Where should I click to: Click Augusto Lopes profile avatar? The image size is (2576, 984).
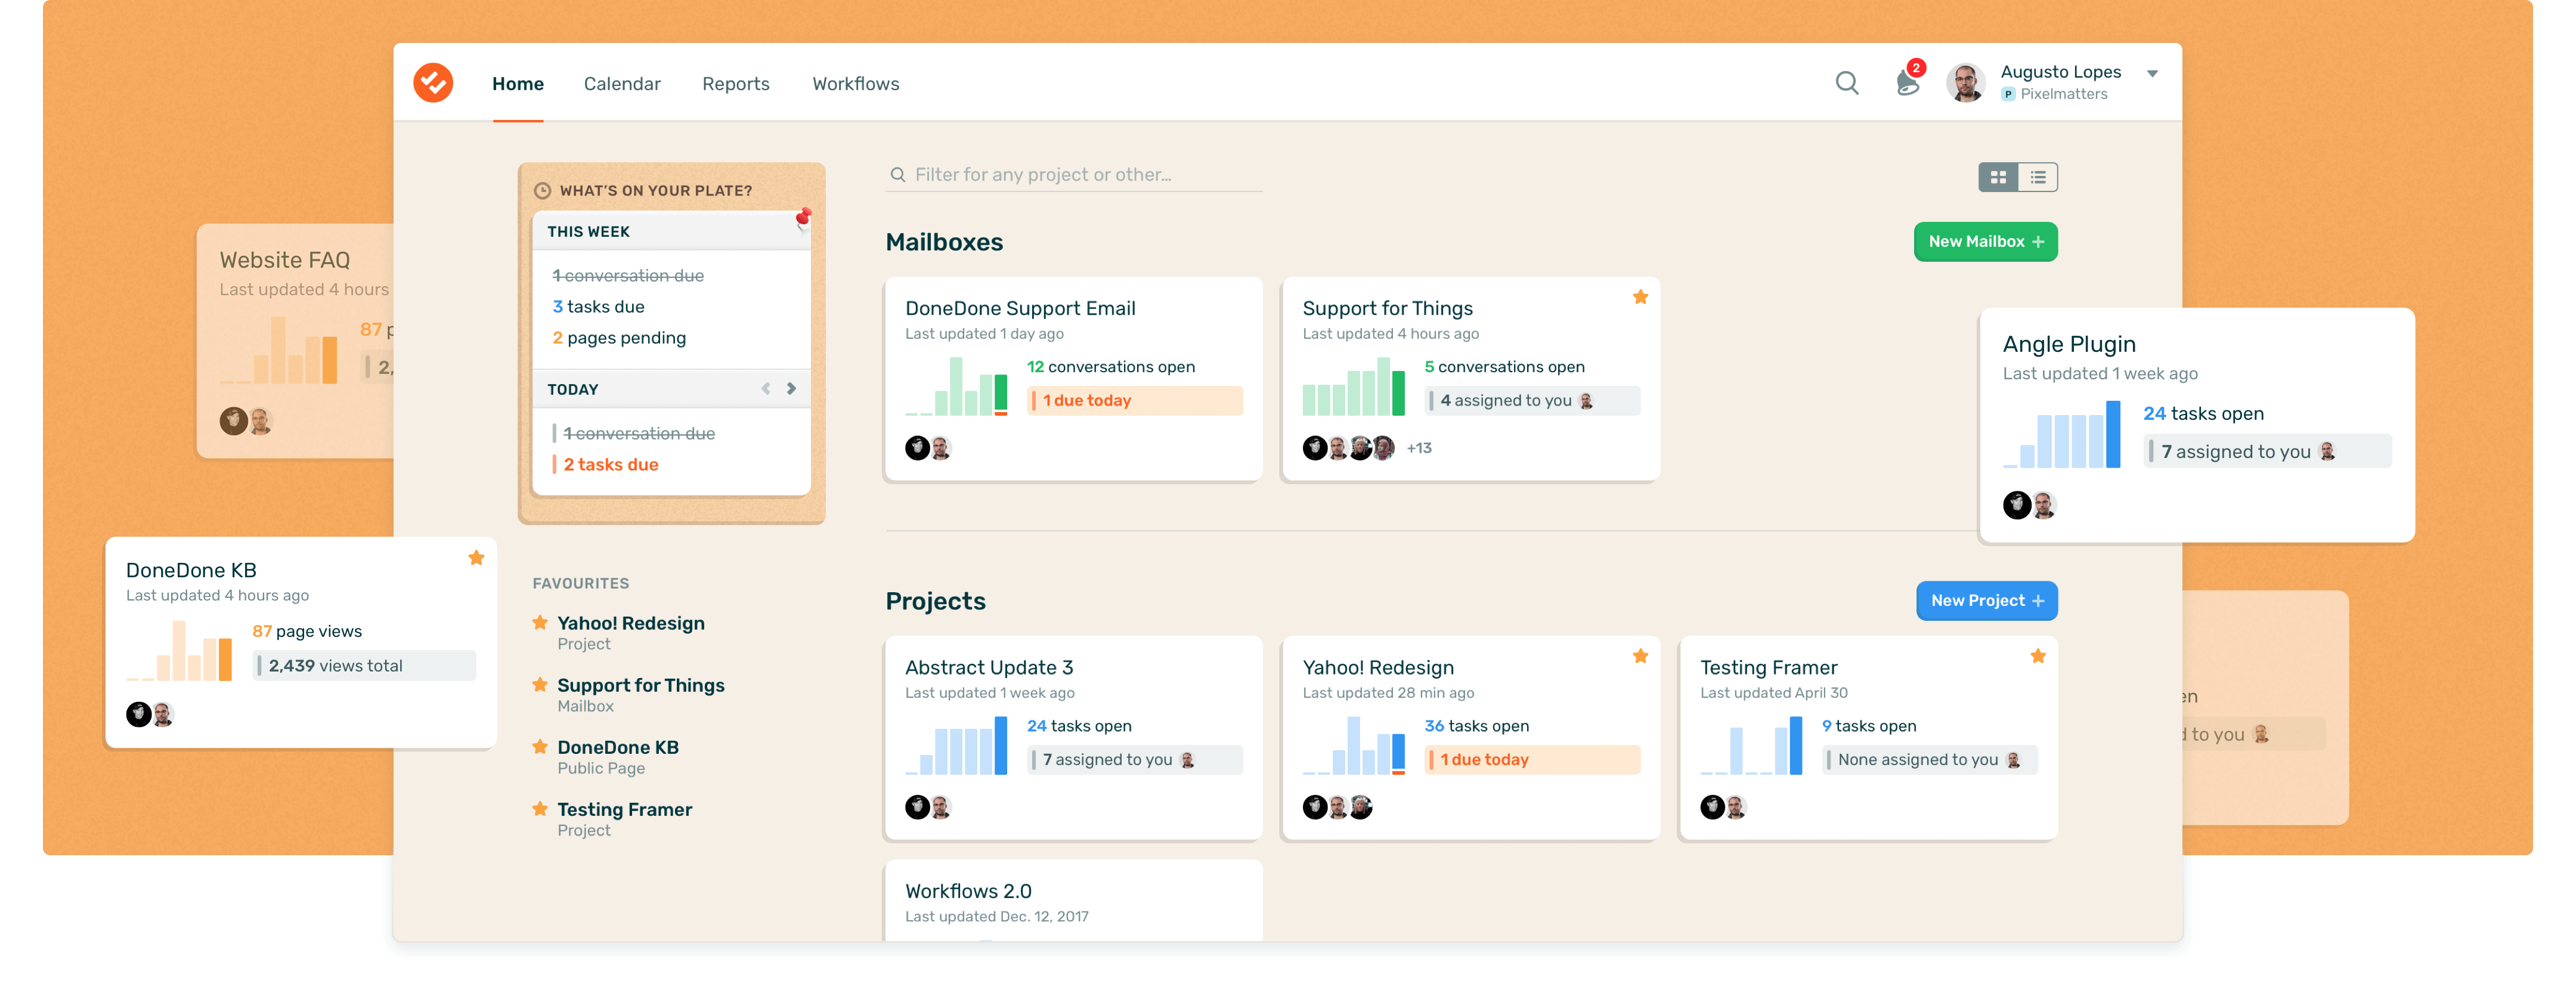1965,83
